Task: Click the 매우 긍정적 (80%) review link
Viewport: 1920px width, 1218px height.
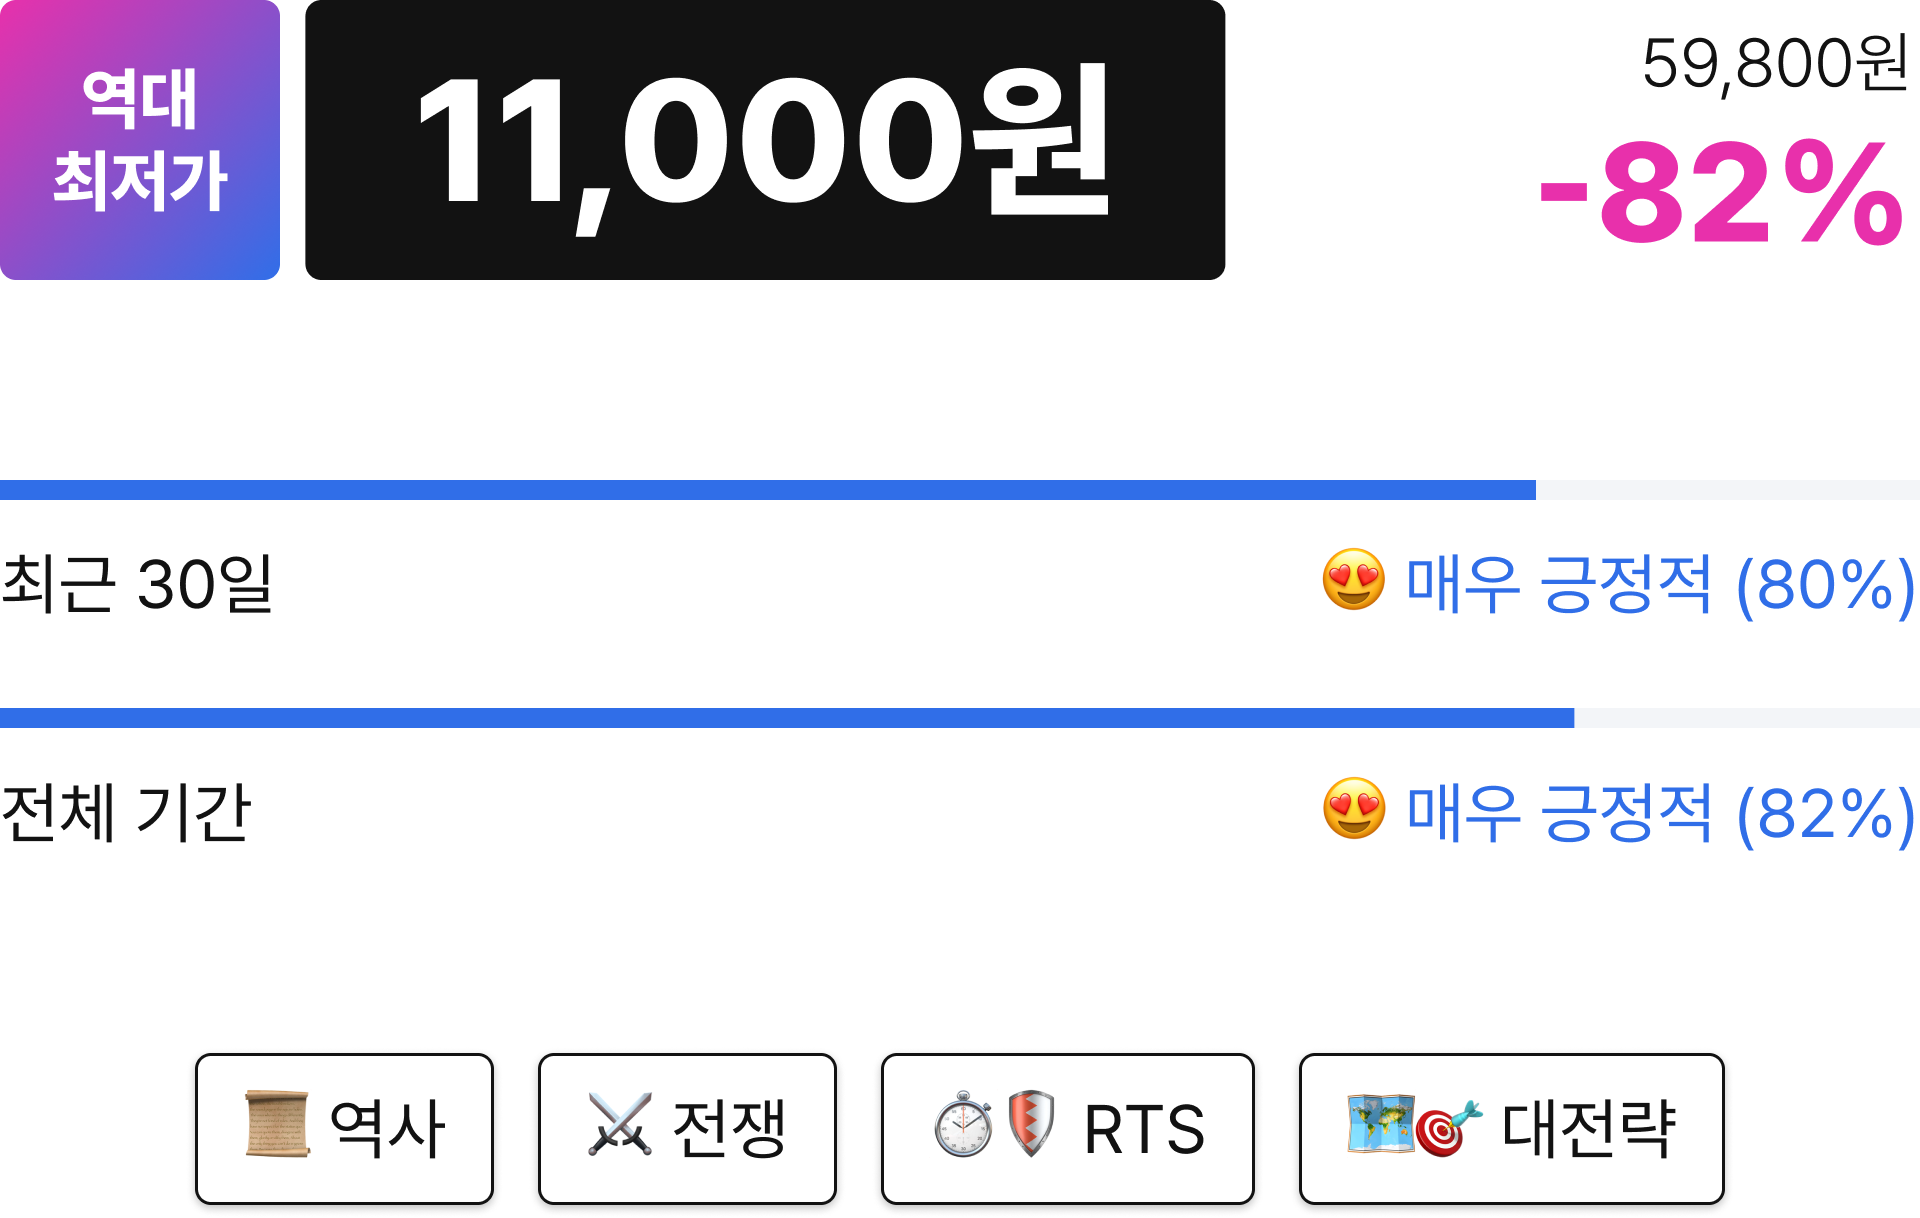Action: tap(1661, 585)
